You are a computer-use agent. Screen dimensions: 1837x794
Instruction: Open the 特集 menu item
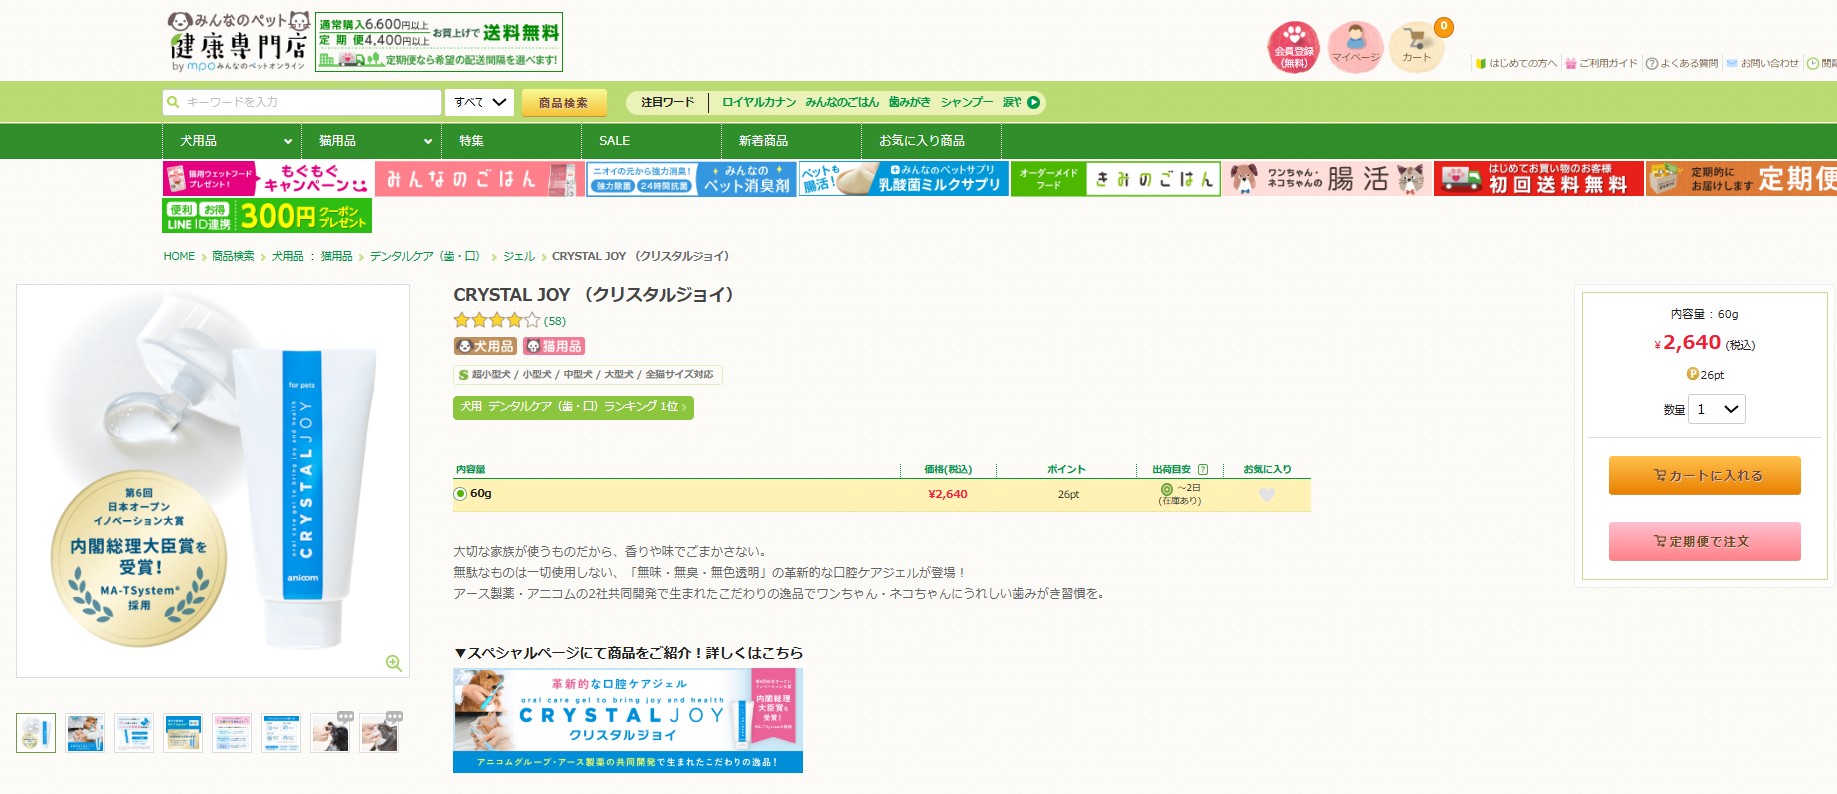[512, 141]
